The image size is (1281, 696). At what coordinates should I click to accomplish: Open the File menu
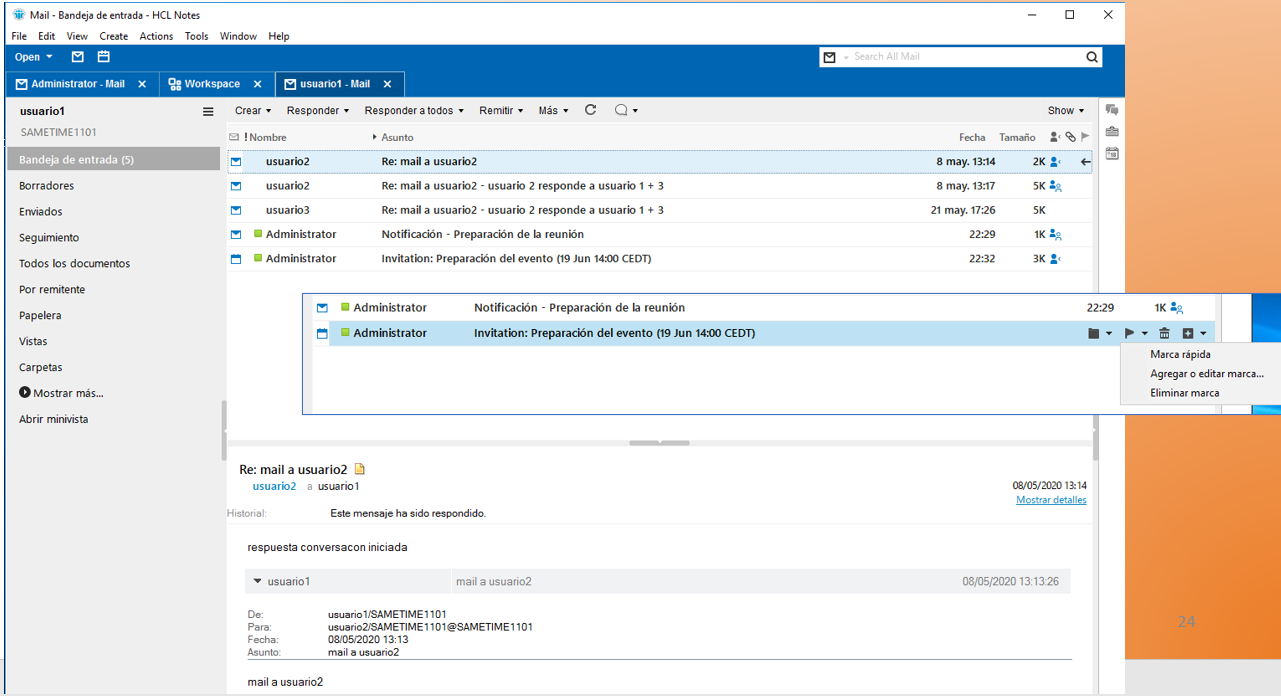19,36
